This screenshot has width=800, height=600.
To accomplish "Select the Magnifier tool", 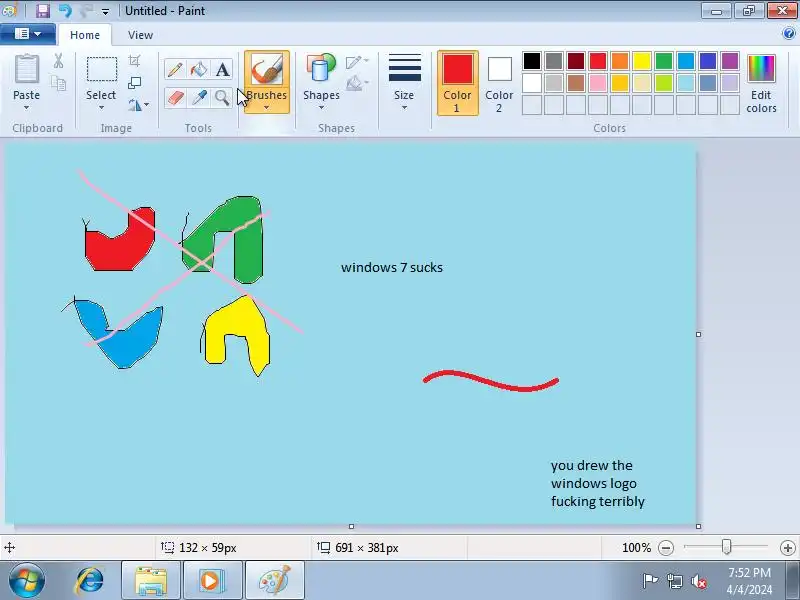I will (x=222, y=97).
